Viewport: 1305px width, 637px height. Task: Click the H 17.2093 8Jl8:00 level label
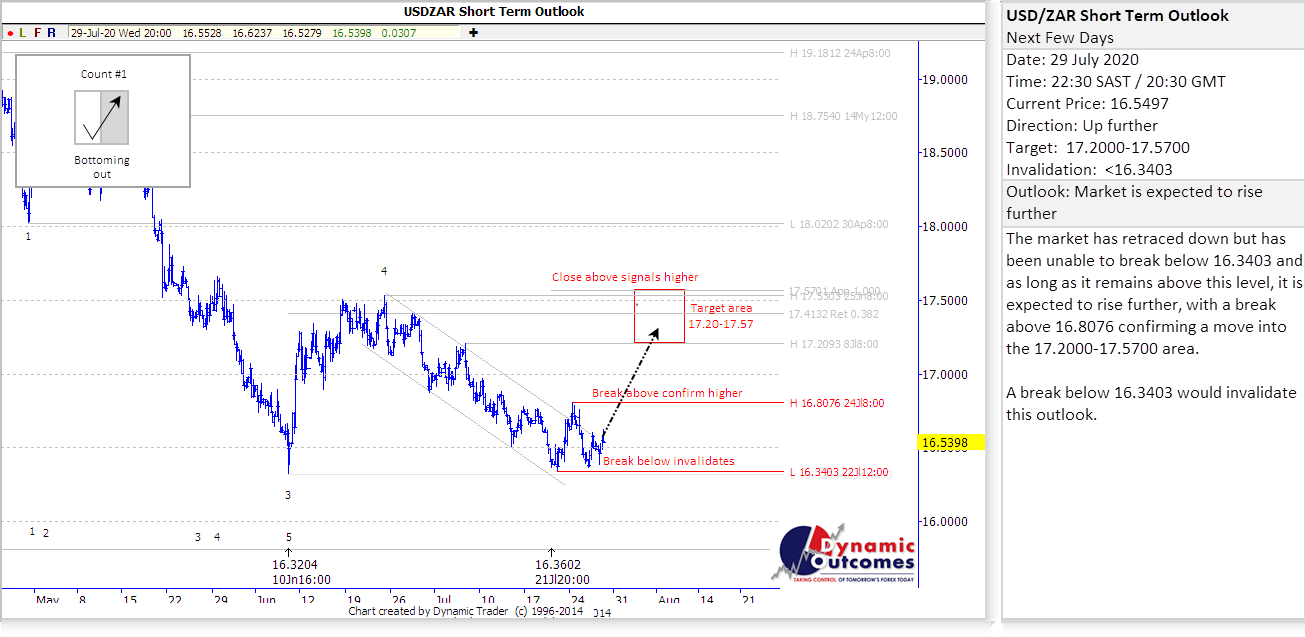pos(833,343)
